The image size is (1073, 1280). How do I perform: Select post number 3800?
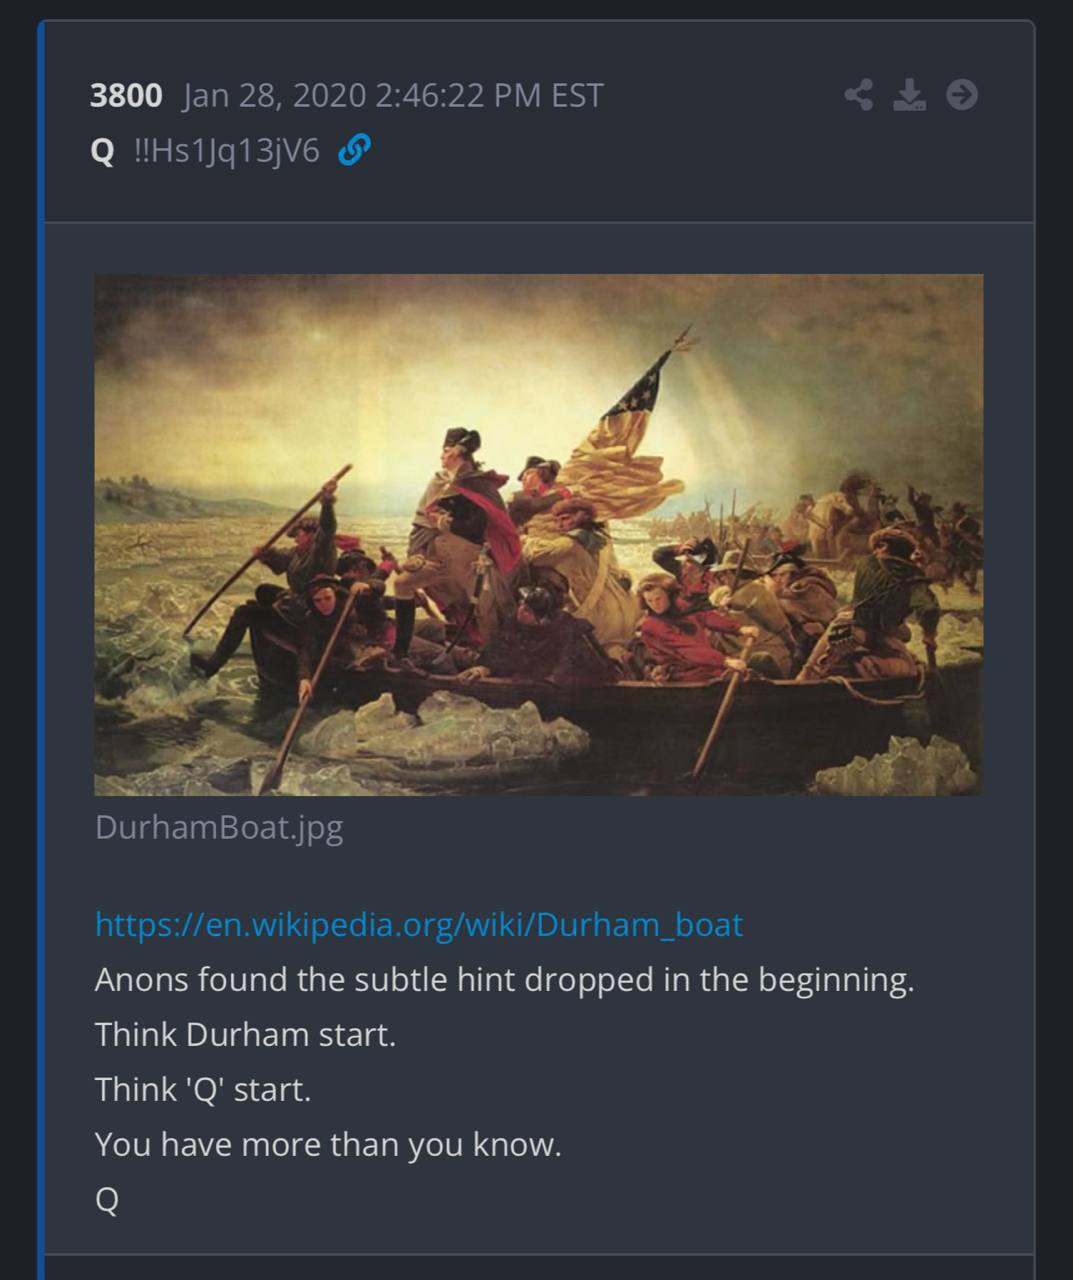tap(126, 96)
